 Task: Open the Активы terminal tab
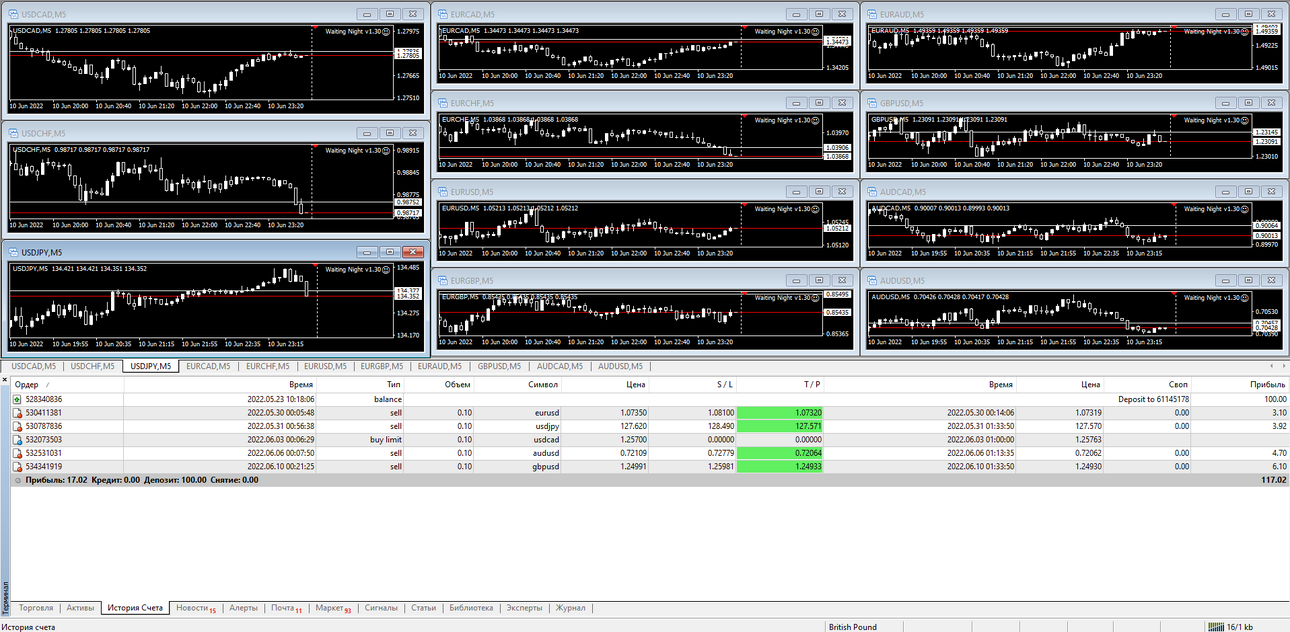pyautogui.click(x=80, y=608)
